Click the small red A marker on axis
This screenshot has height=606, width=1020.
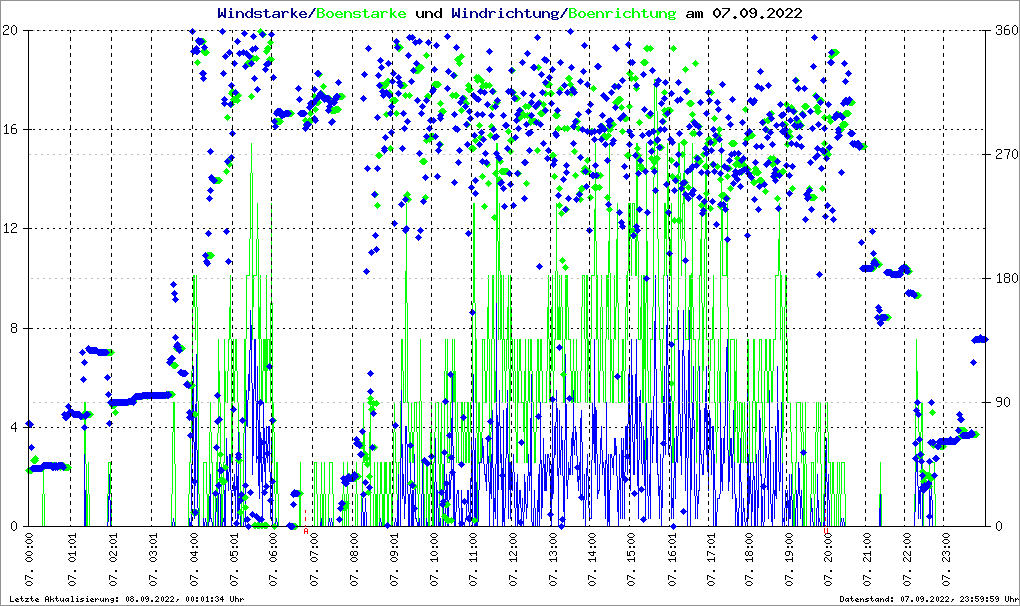305,531
